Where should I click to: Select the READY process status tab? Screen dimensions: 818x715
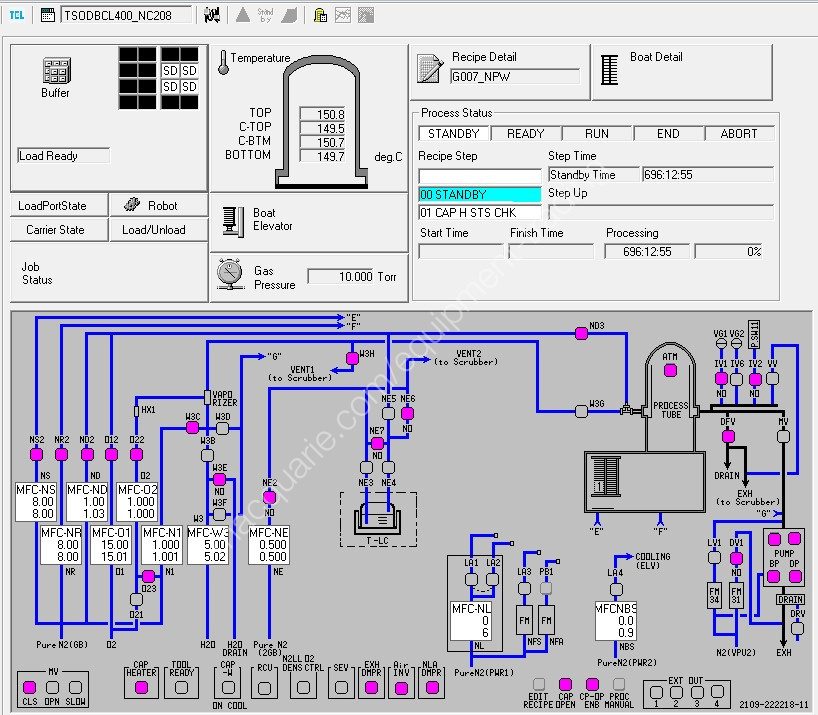pos(525,134)
